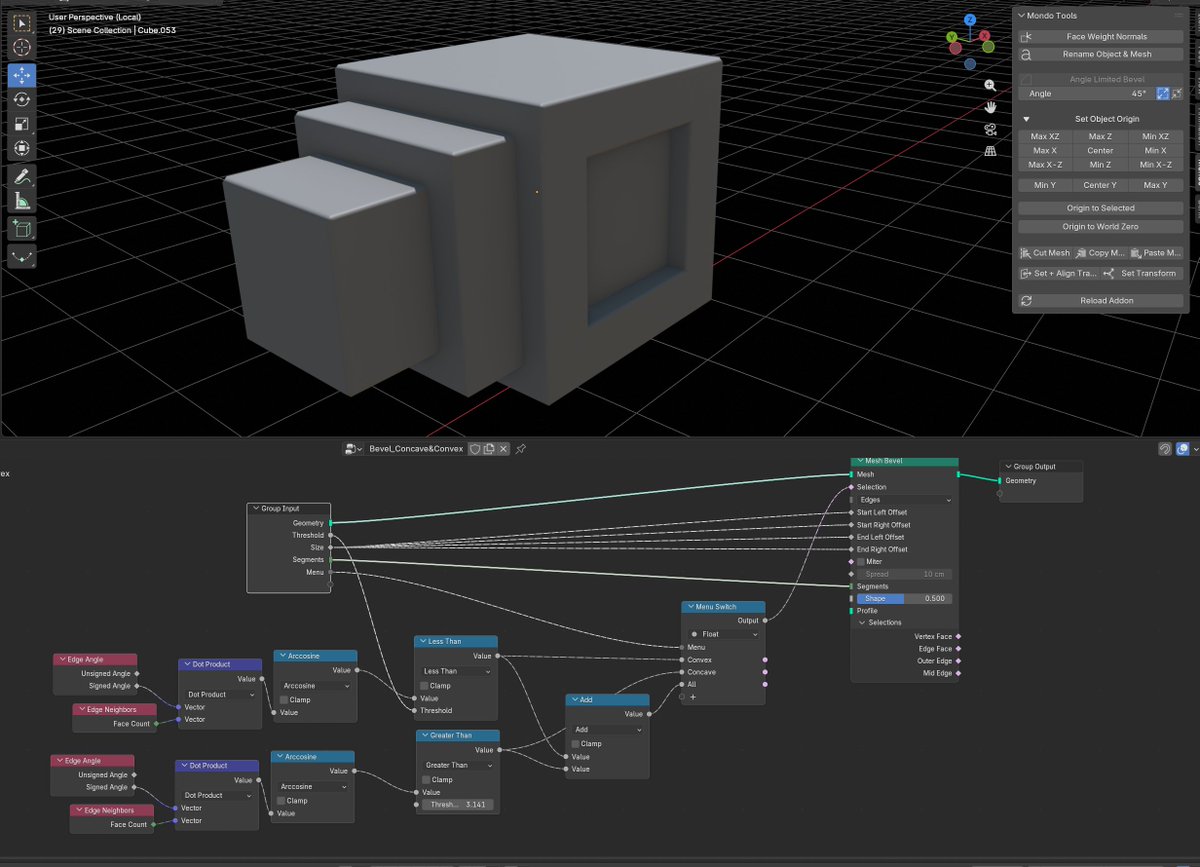1200x867 pixels.
Task: Collapse the Mondo Tools panel
Action: point(1021,16)
